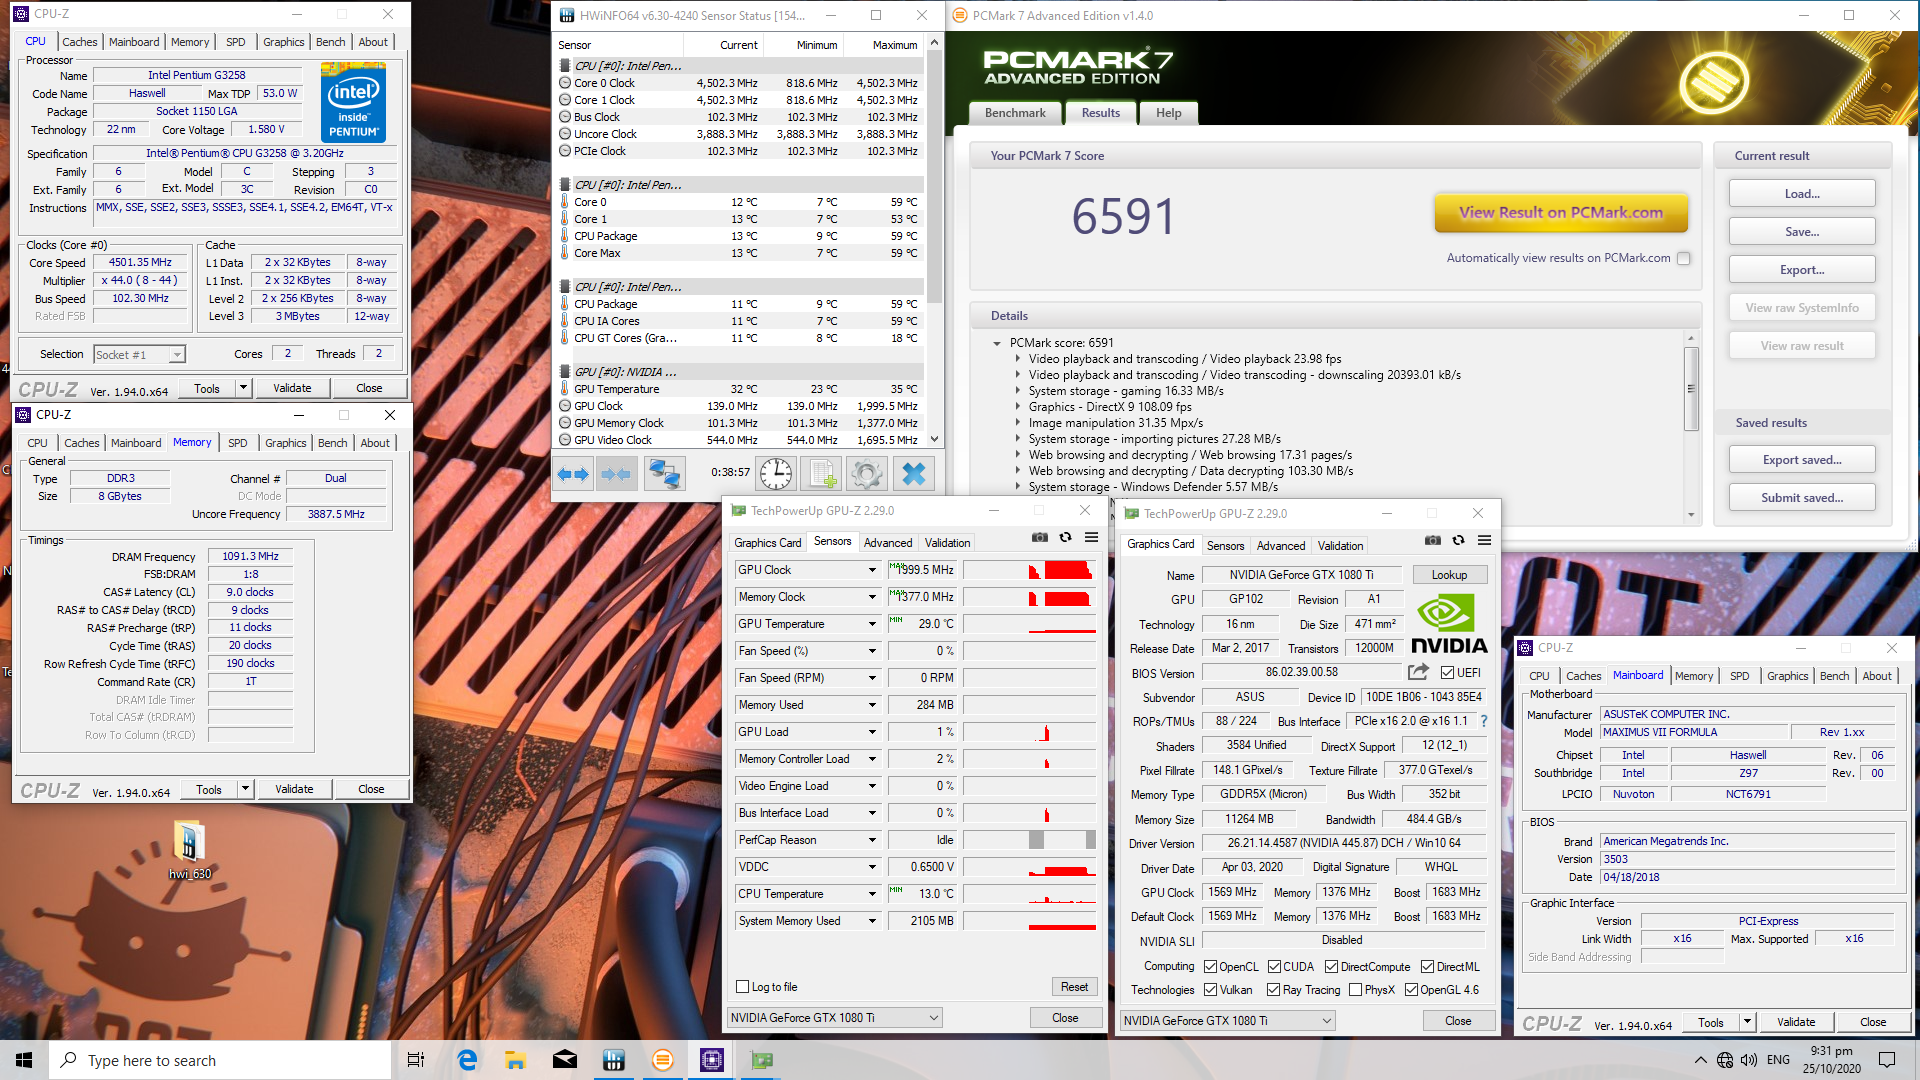Switch to PCMark Benchmark tab
This screenshot has width=1920, height=1080.
tap(1015, 113)
